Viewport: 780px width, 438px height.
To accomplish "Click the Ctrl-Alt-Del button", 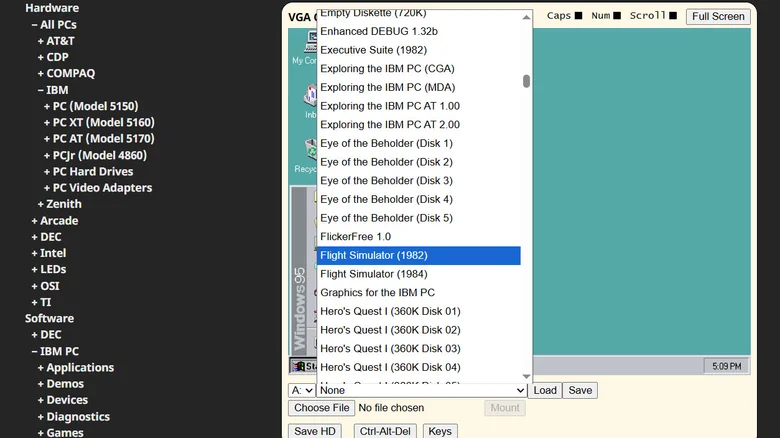I will tap(384, 431).
